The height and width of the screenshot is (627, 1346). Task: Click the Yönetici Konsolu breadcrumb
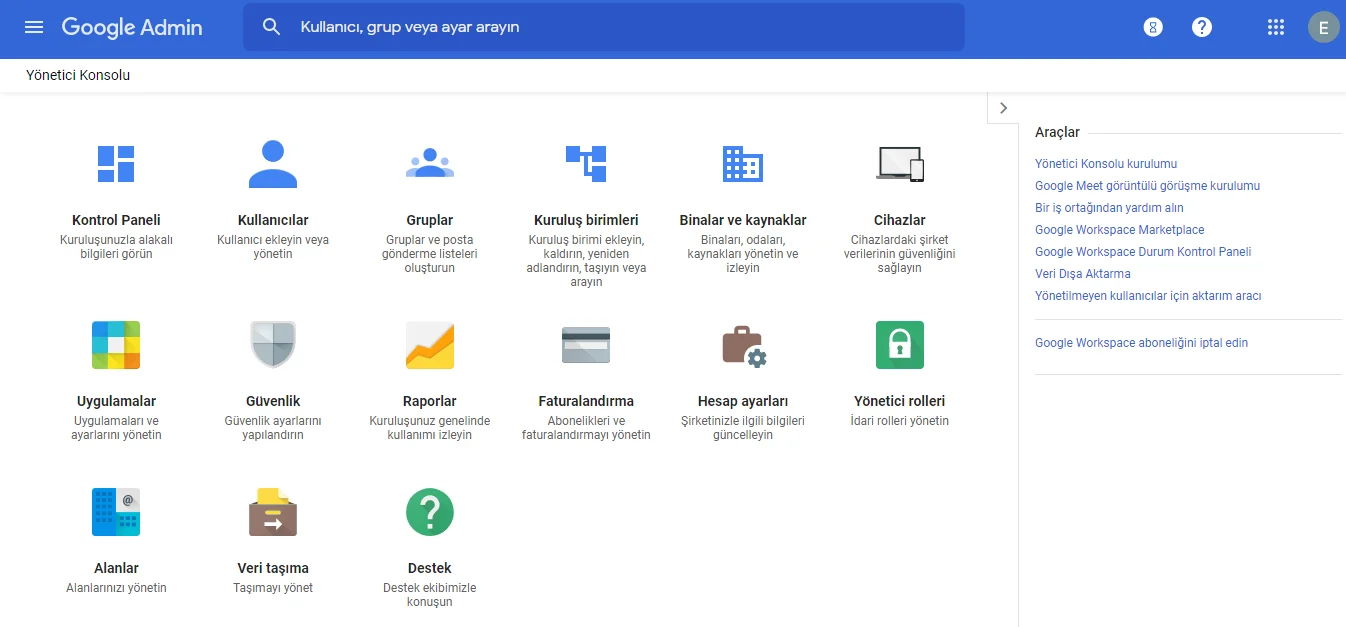pyautogui.click(x=78, y=75)
